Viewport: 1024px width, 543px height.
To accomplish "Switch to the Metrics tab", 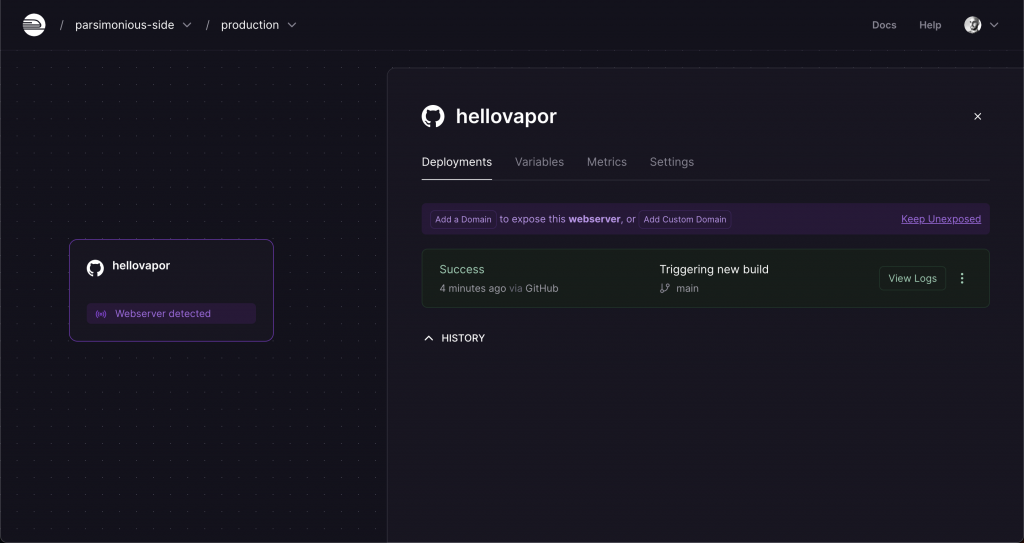I will [x=607, y=162].
